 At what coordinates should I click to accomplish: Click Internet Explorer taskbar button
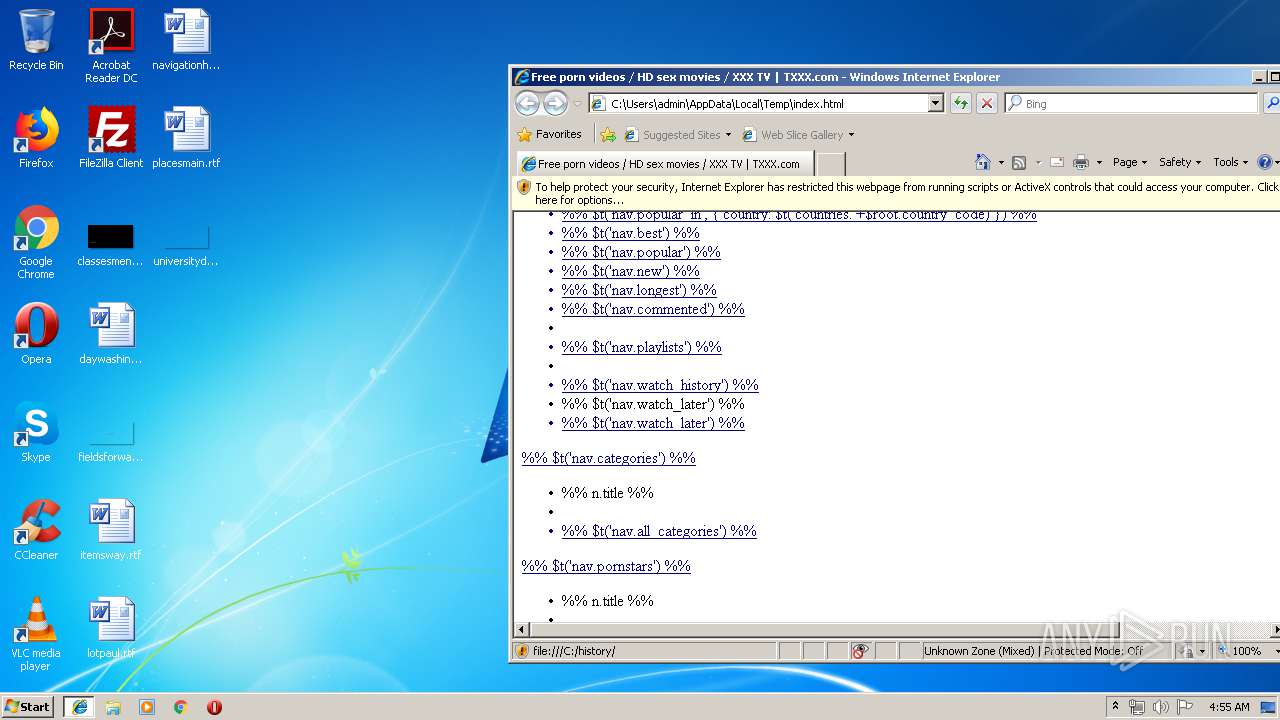coord(79,706)
